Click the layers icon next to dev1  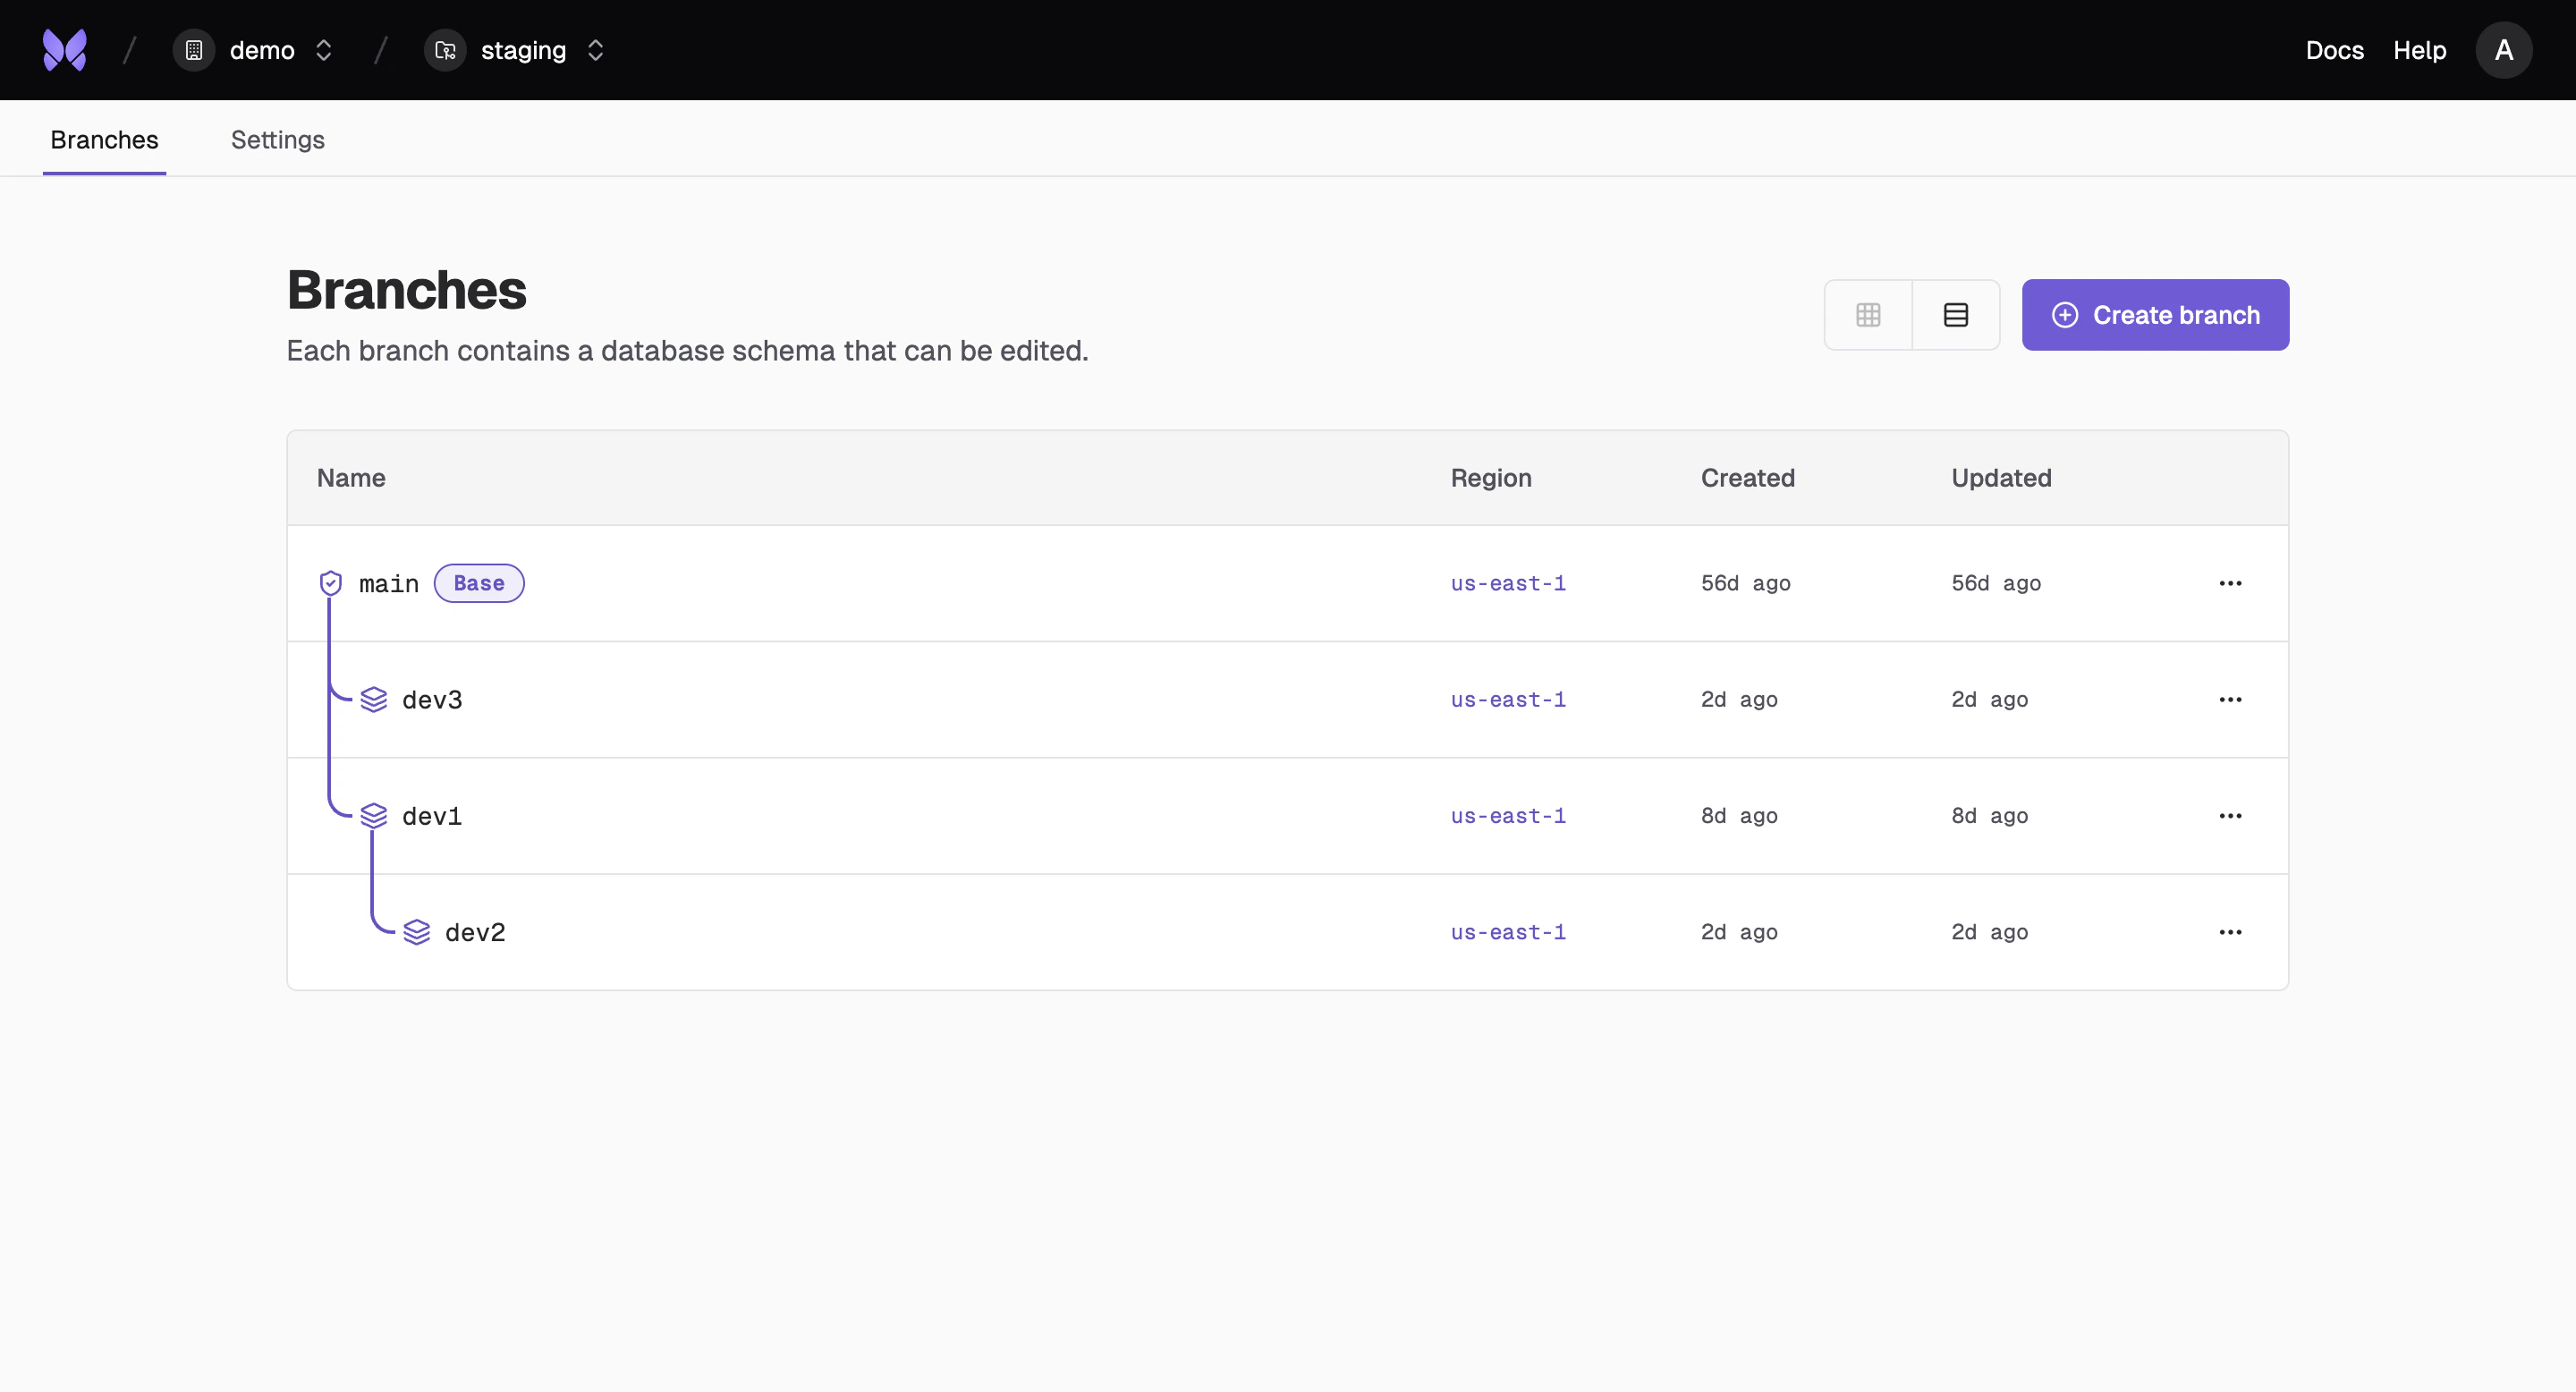[x=374, y=815]
